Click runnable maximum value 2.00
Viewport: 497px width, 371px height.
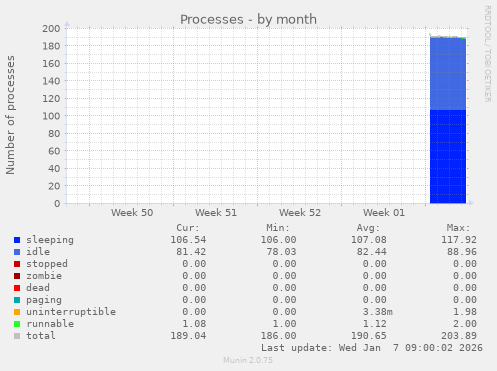(x=465, y=324)
